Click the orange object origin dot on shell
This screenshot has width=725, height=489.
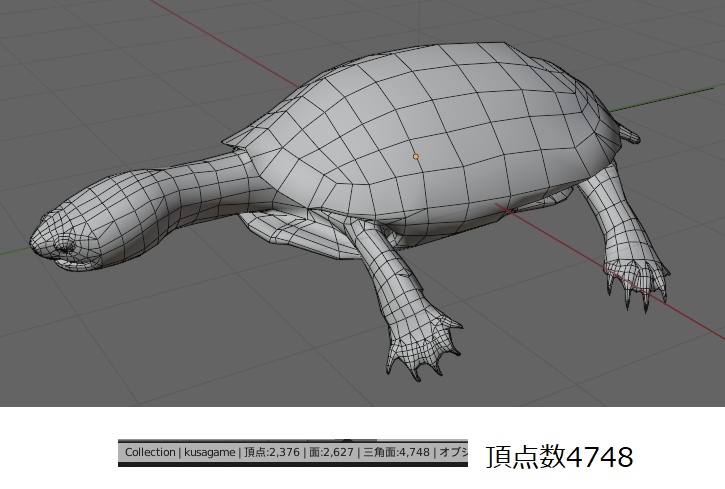[x=416, y=157]
